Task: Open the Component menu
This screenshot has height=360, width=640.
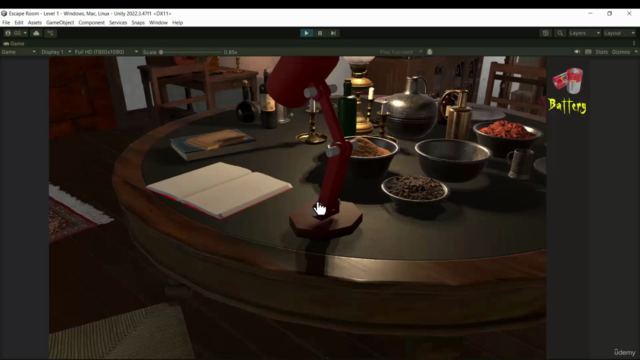Action: 91,22
